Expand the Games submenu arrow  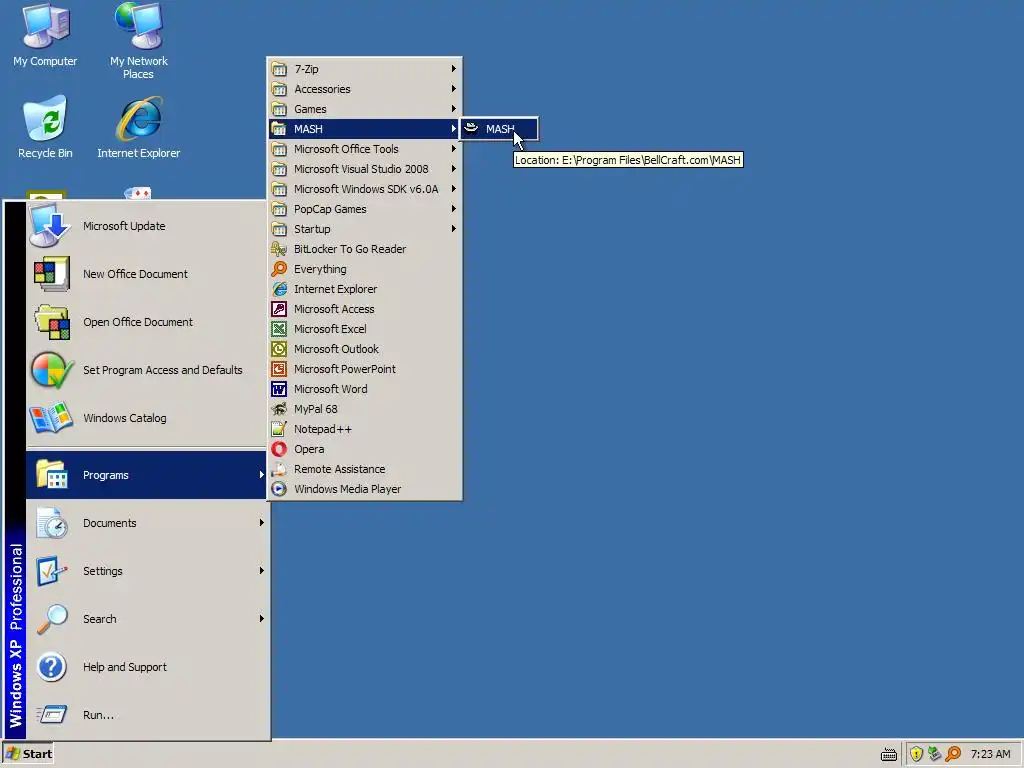click(x=453, y=108)
